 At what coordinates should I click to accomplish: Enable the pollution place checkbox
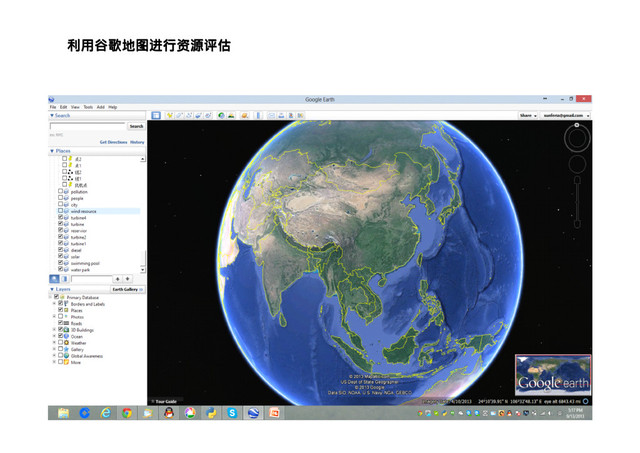tap(60, 191)
